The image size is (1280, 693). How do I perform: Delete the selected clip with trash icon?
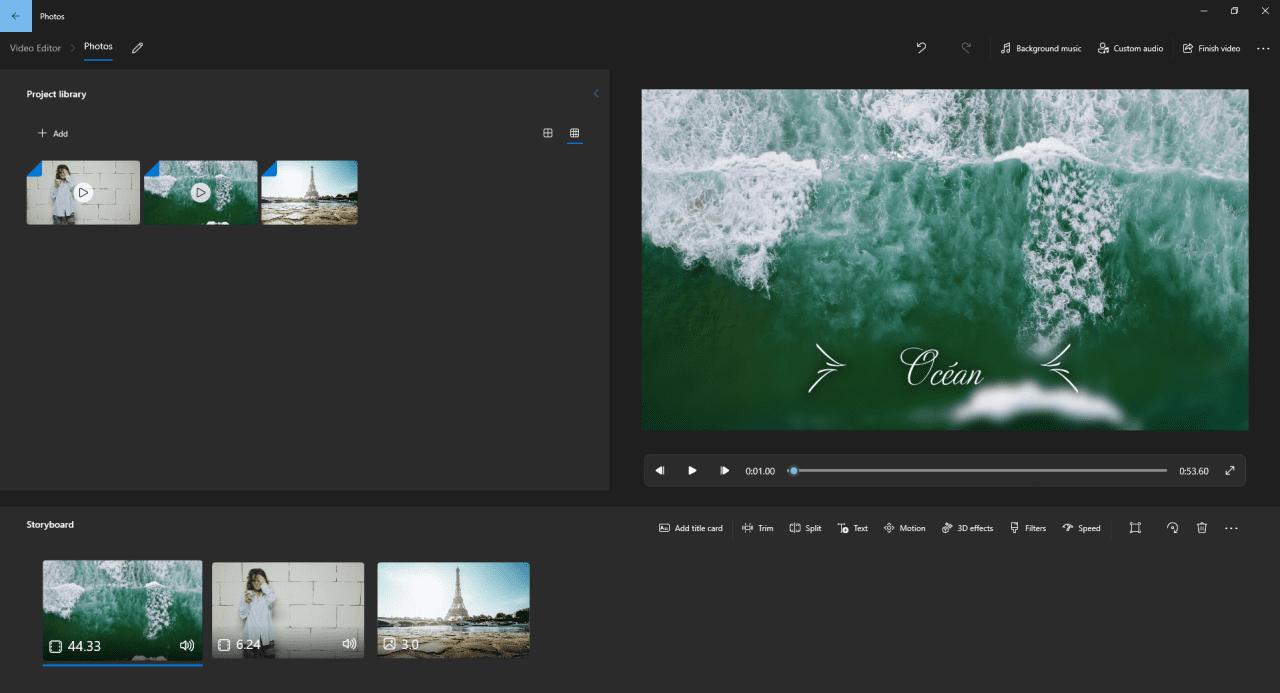point(1202,528)
